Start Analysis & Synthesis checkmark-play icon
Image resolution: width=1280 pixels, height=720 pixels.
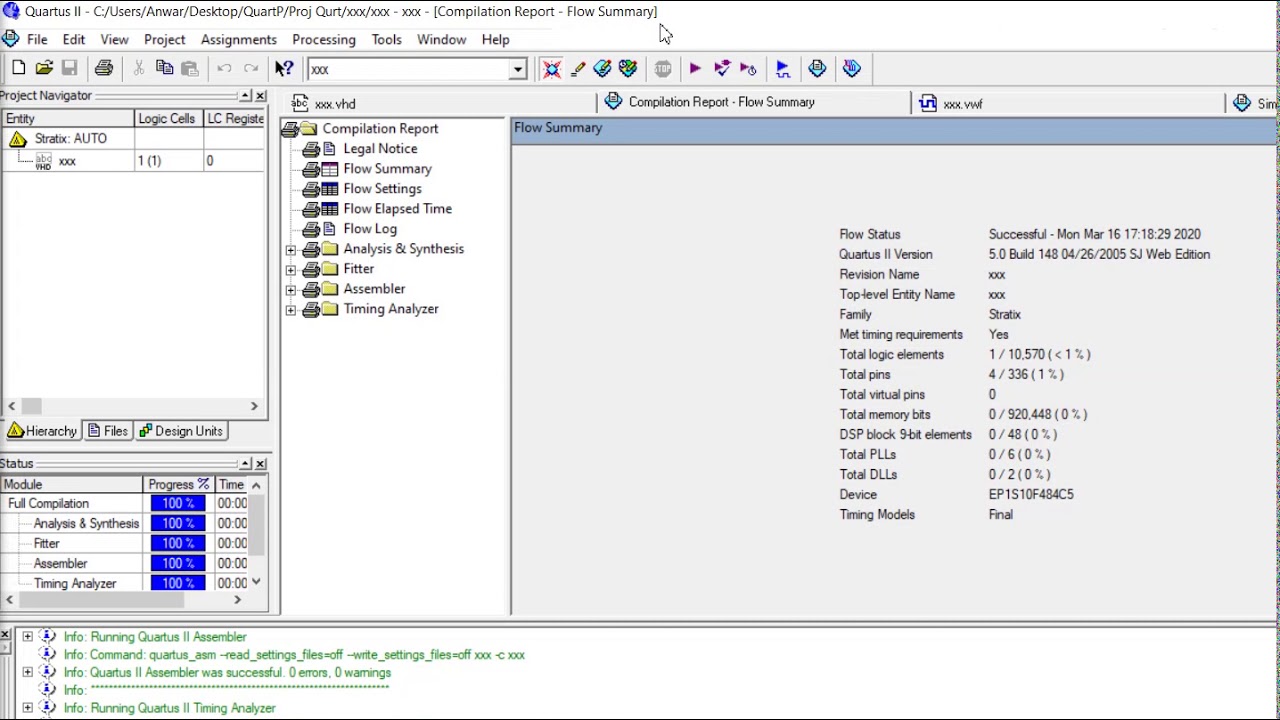(722, 68)
